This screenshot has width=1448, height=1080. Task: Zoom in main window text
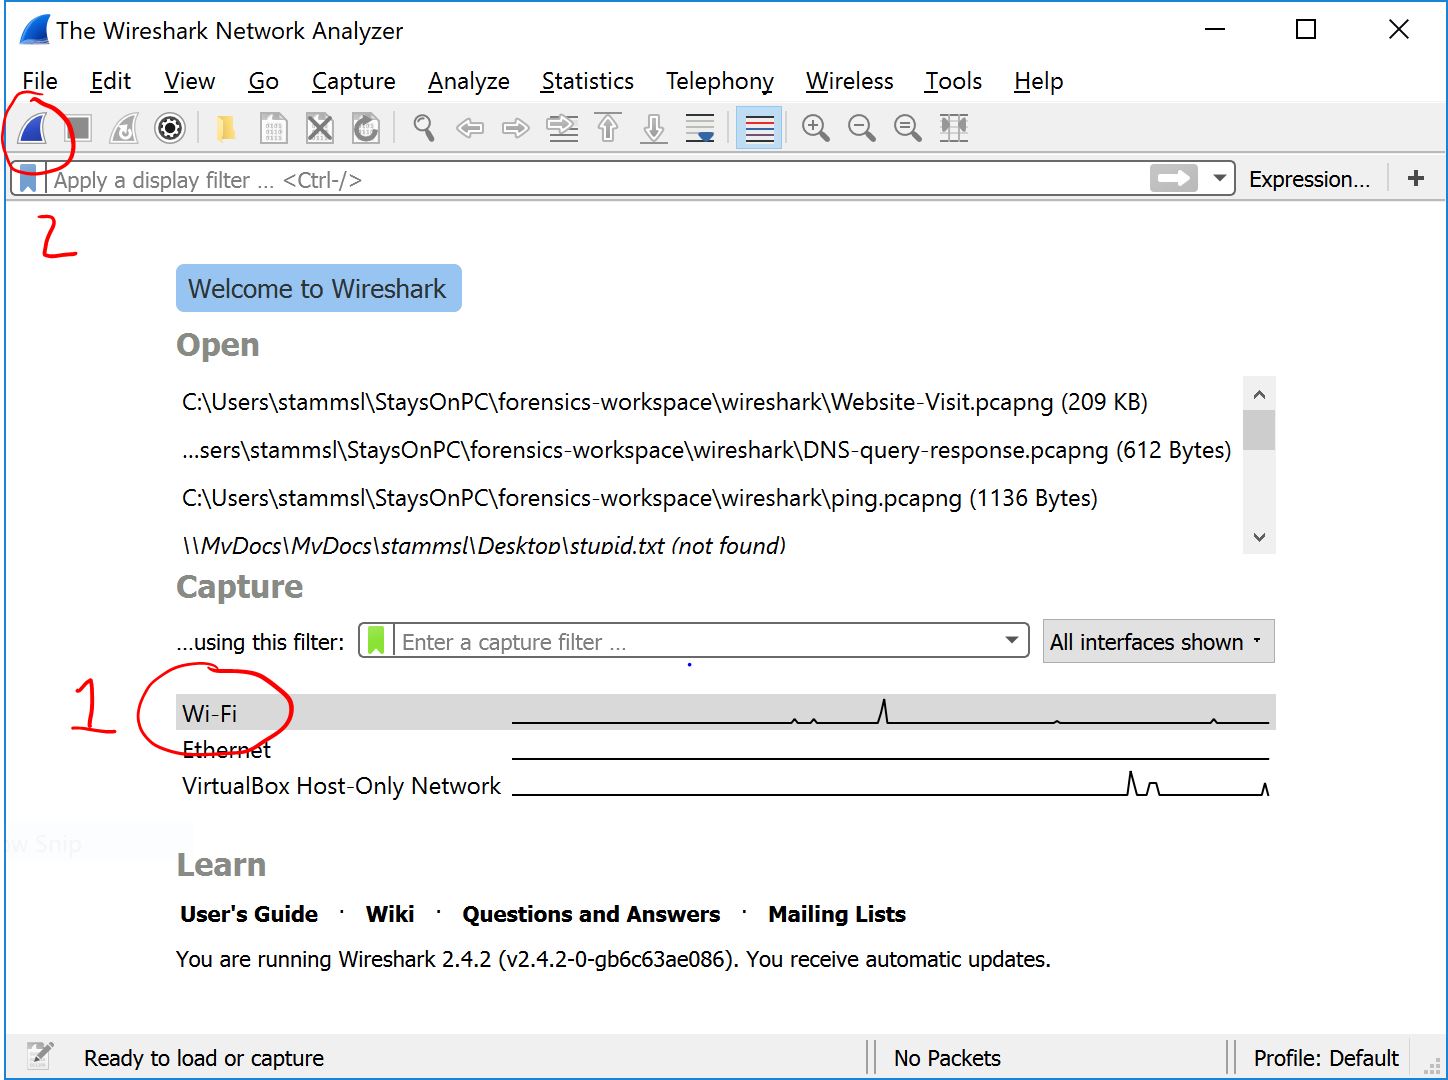816,128
